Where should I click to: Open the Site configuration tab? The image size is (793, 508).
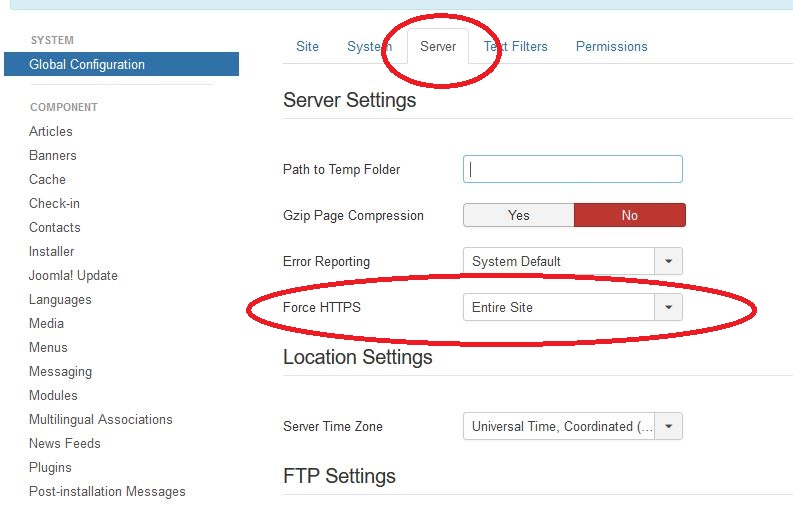pyautogui.click(x=307, y=47)
